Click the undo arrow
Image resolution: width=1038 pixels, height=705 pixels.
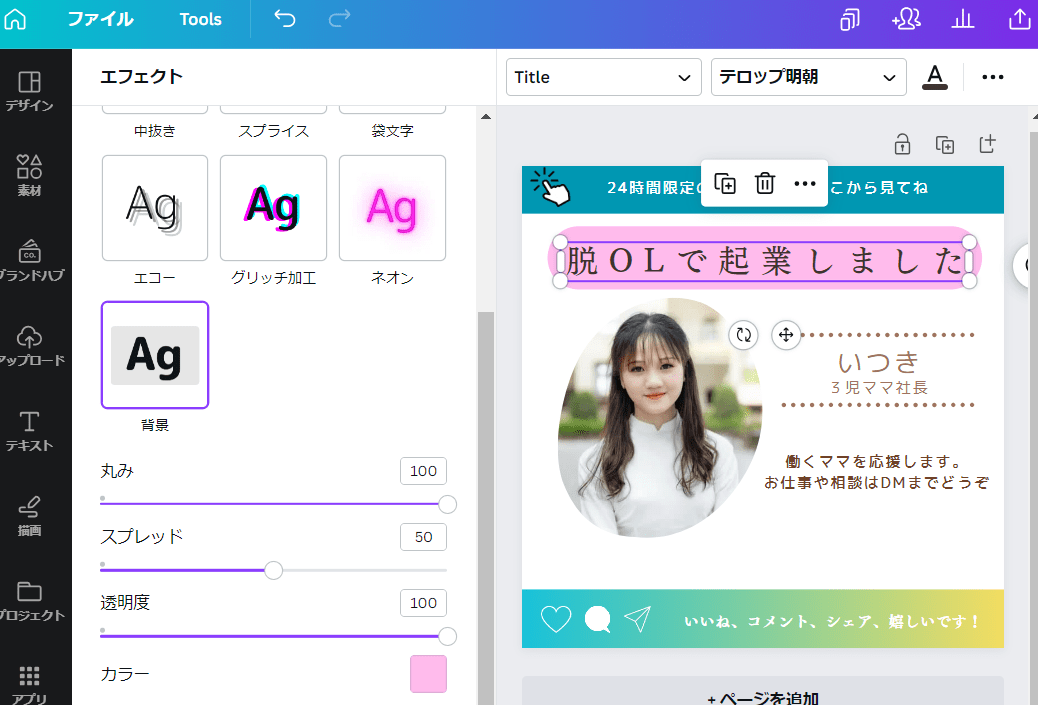[x=284, y=19]
